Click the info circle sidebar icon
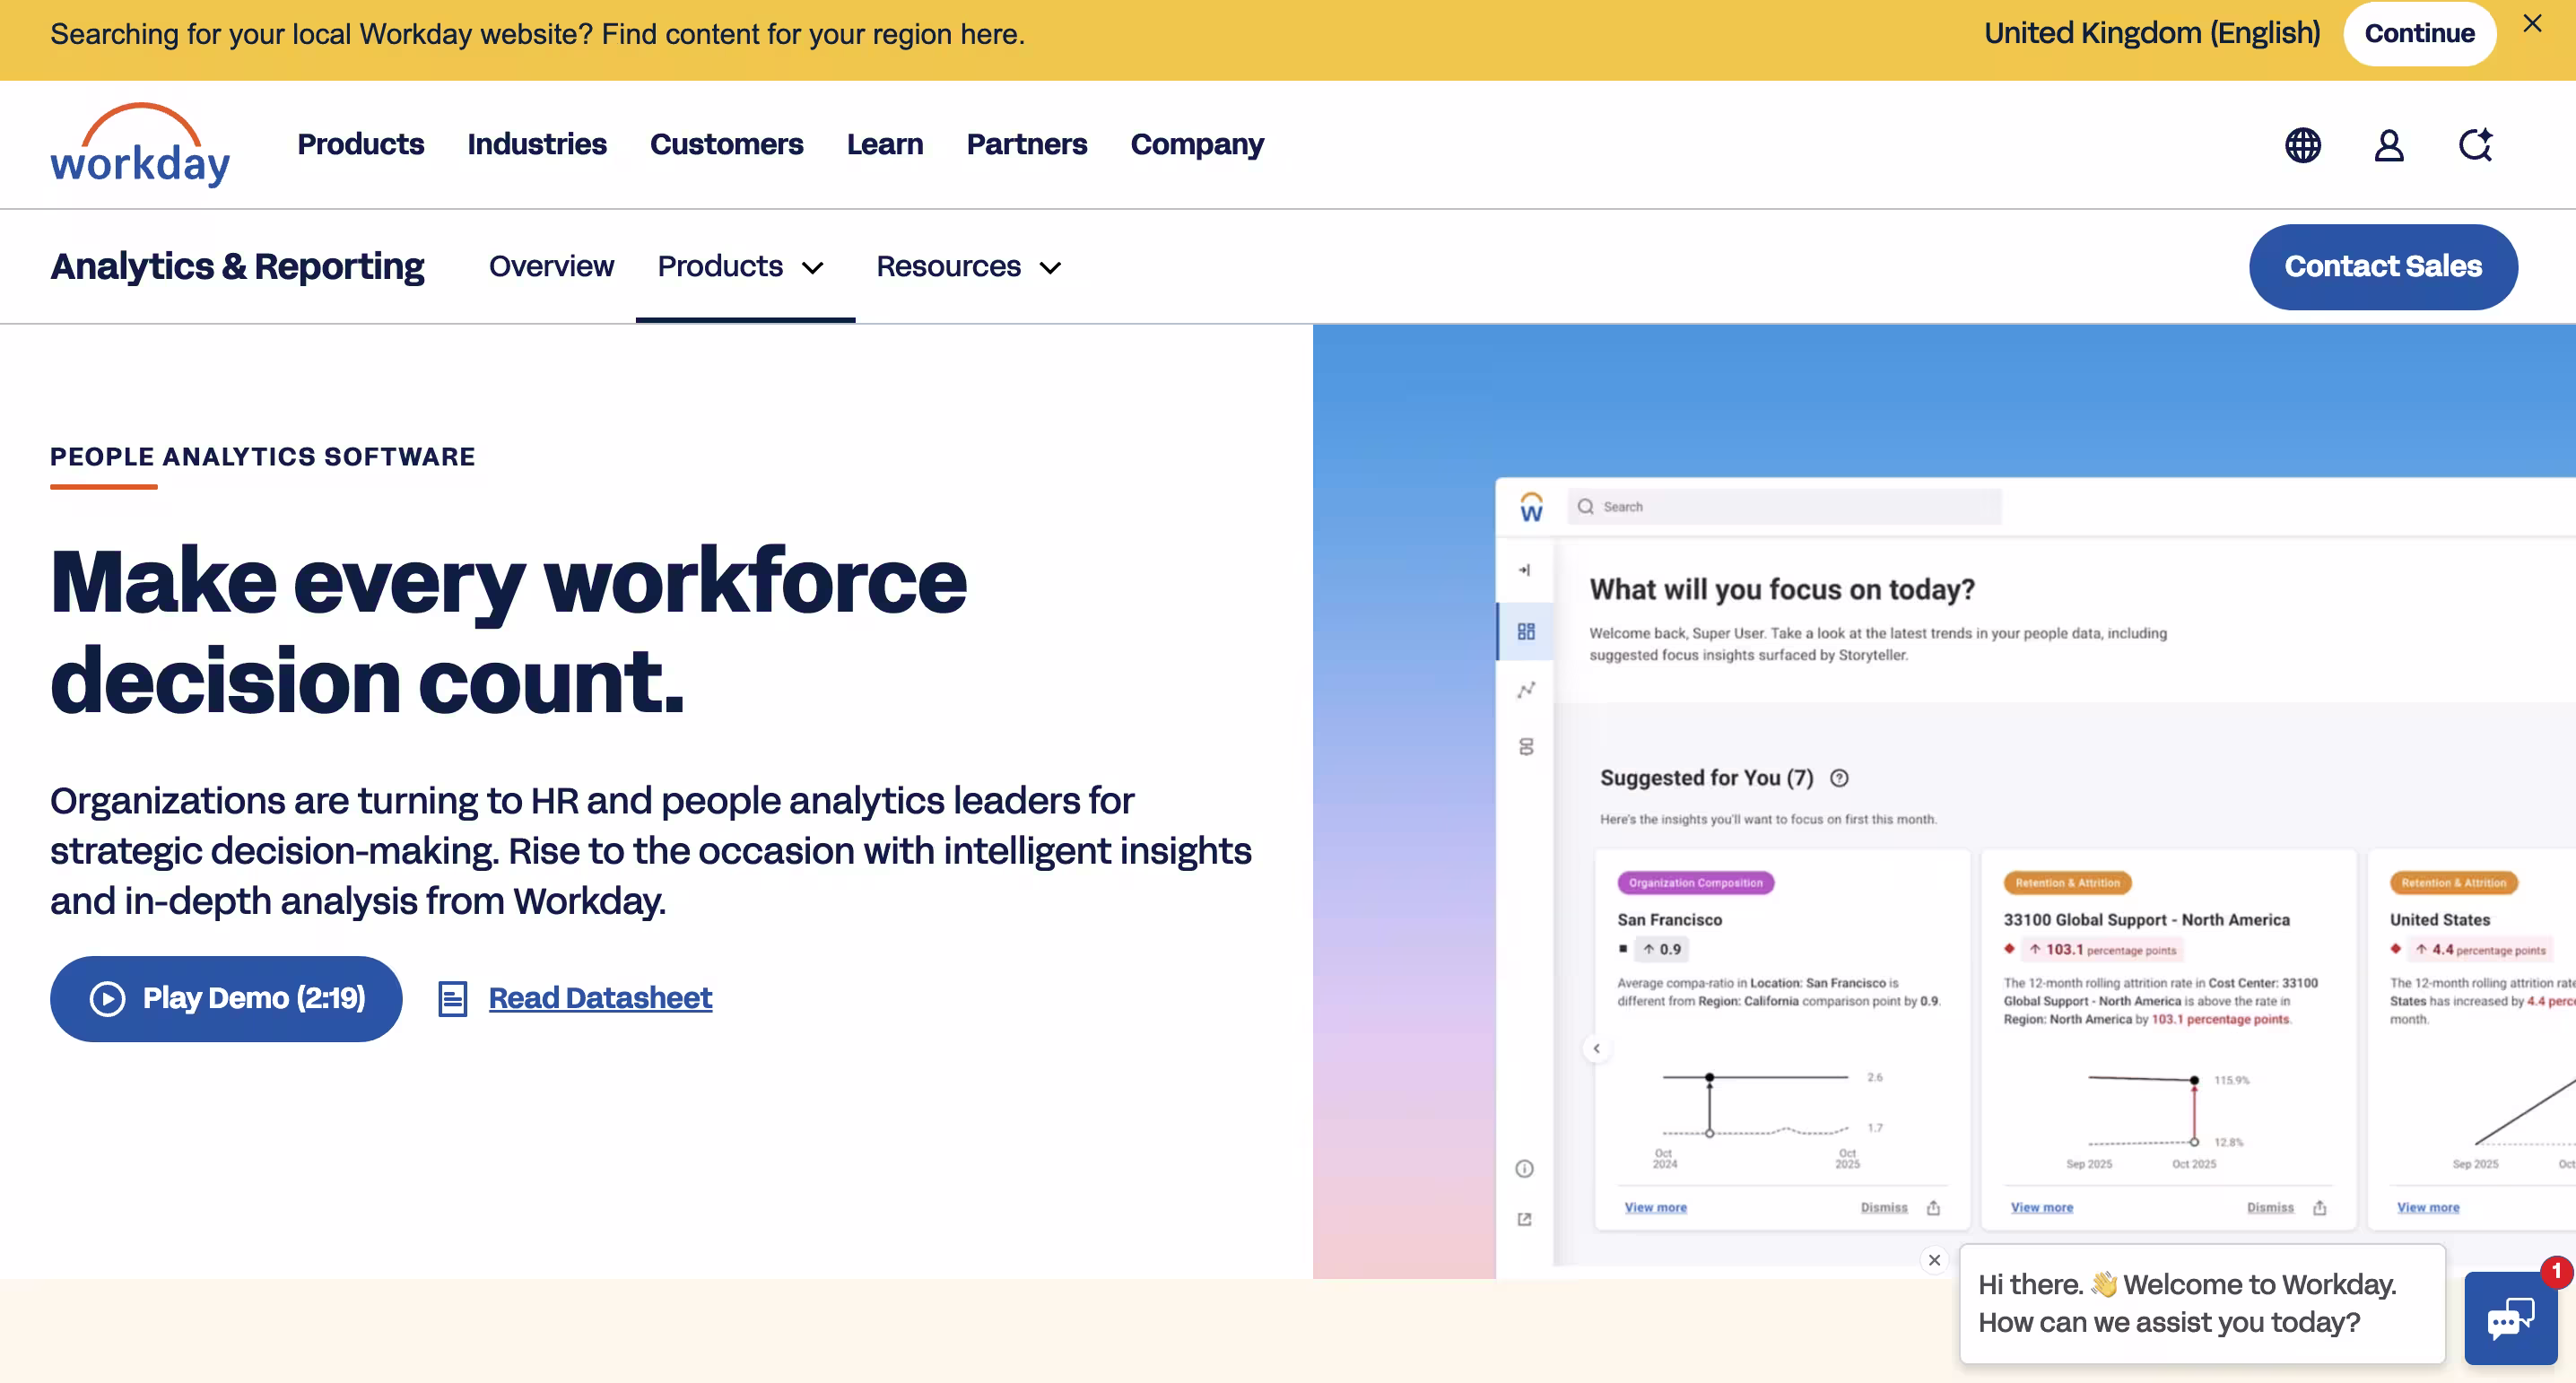 point(1524,1169)
